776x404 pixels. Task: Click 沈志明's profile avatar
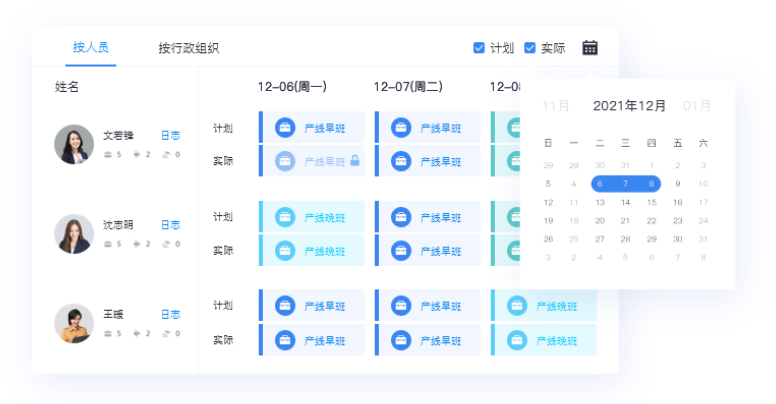tap(74, 234)
